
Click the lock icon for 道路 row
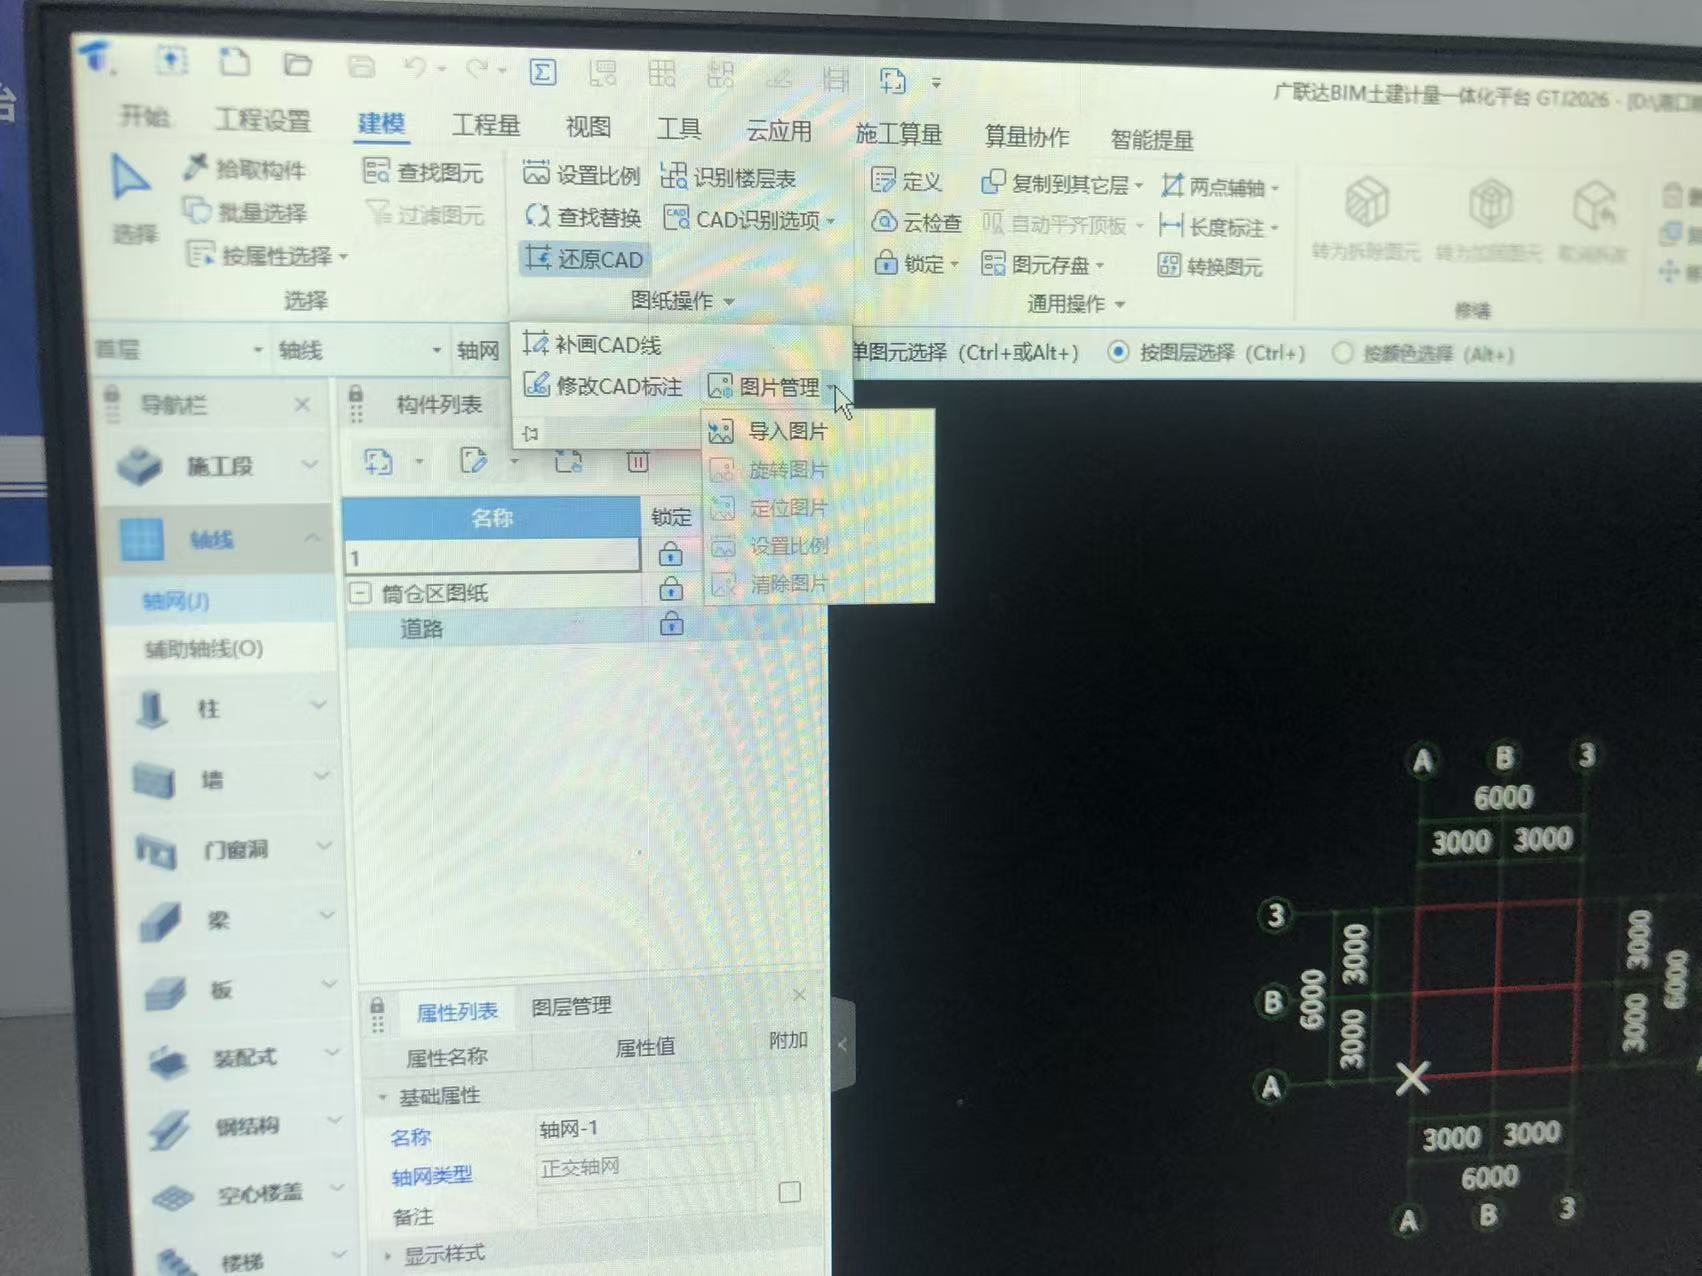pyautogui.click(x=671, y=624)
